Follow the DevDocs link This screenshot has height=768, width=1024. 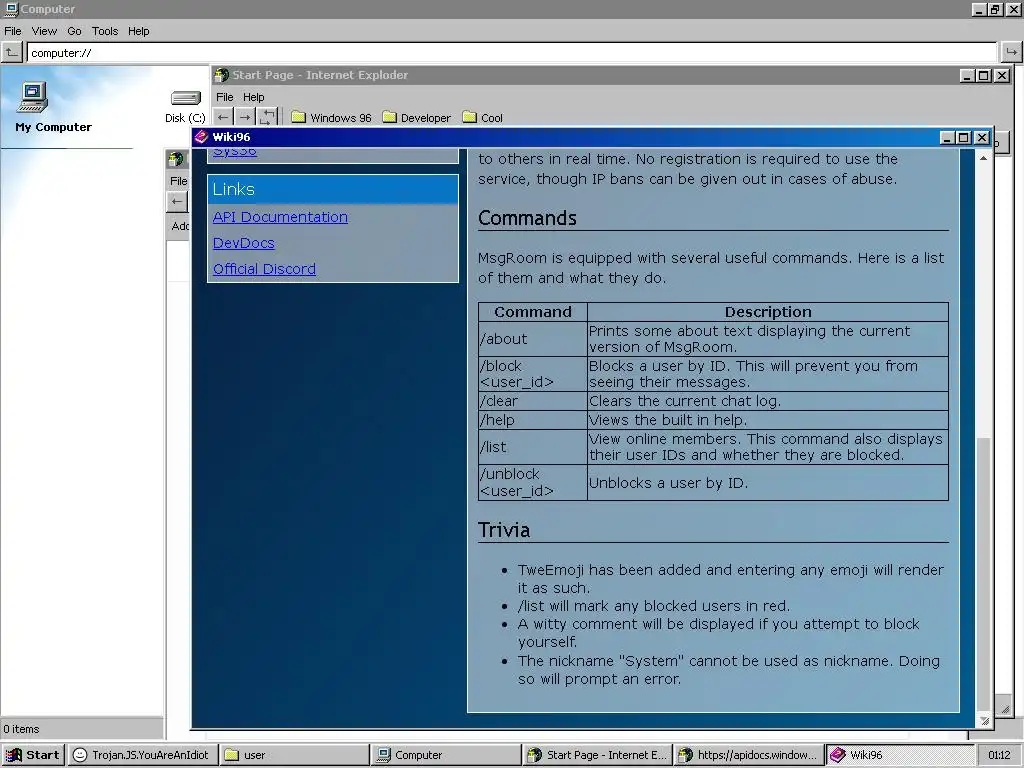pyautogui.click(x=244, y=243)
